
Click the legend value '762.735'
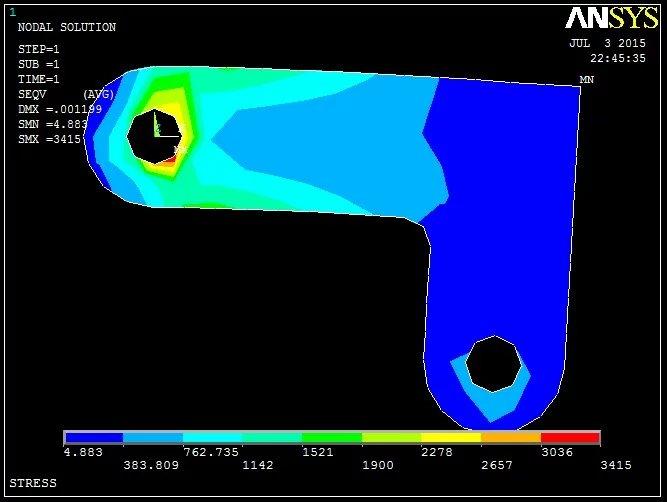click(211, 452)
